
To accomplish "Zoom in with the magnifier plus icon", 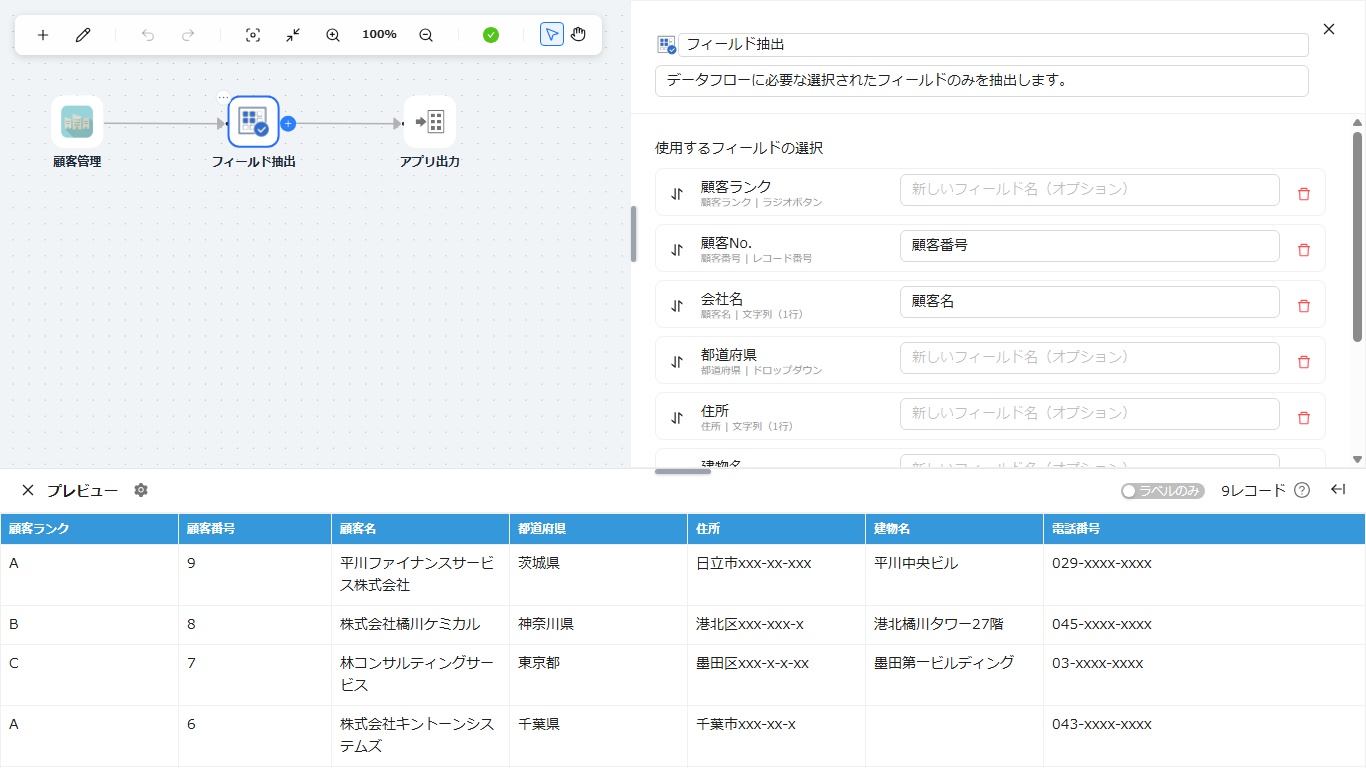I will click(x=333, y=35).
